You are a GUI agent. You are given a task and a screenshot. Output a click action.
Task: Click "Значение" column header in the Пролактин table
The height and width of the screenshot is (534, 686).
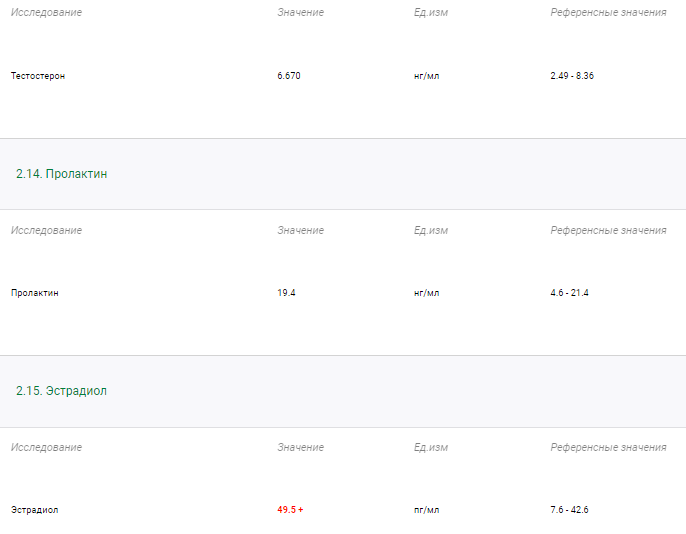coord(300,230)
